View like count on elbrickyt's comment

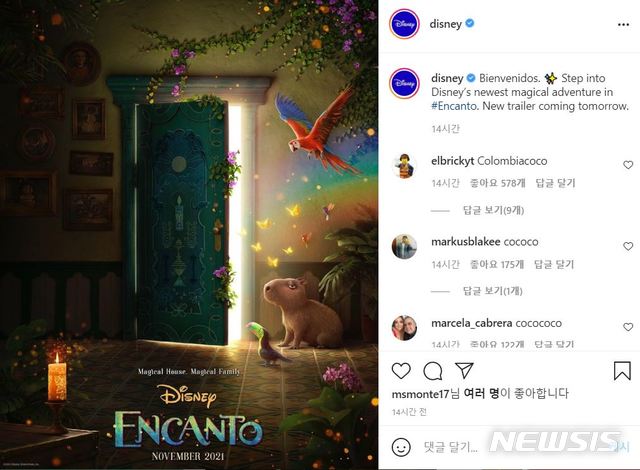[x=498, y=183]
